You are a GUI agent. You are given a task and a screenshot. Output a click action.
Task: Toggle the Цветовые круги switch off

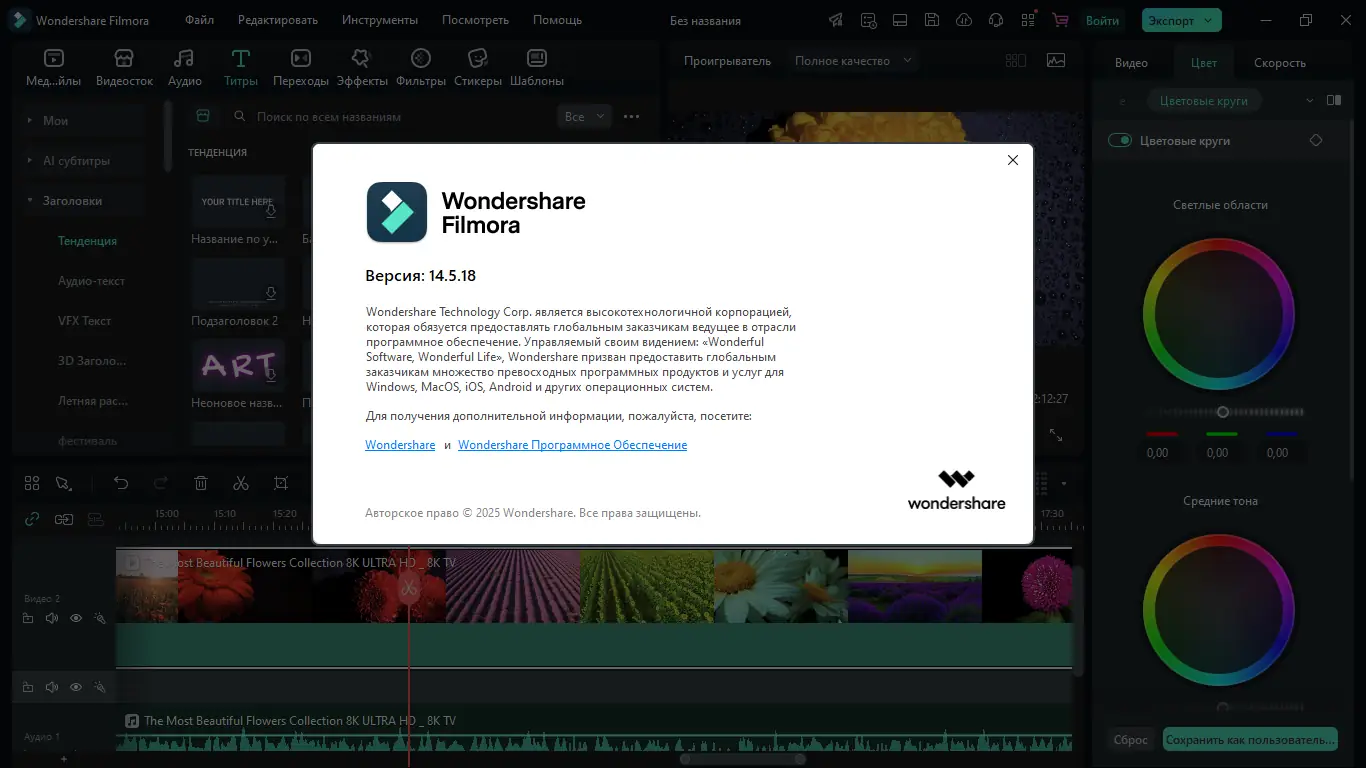tap(1120, 141)
